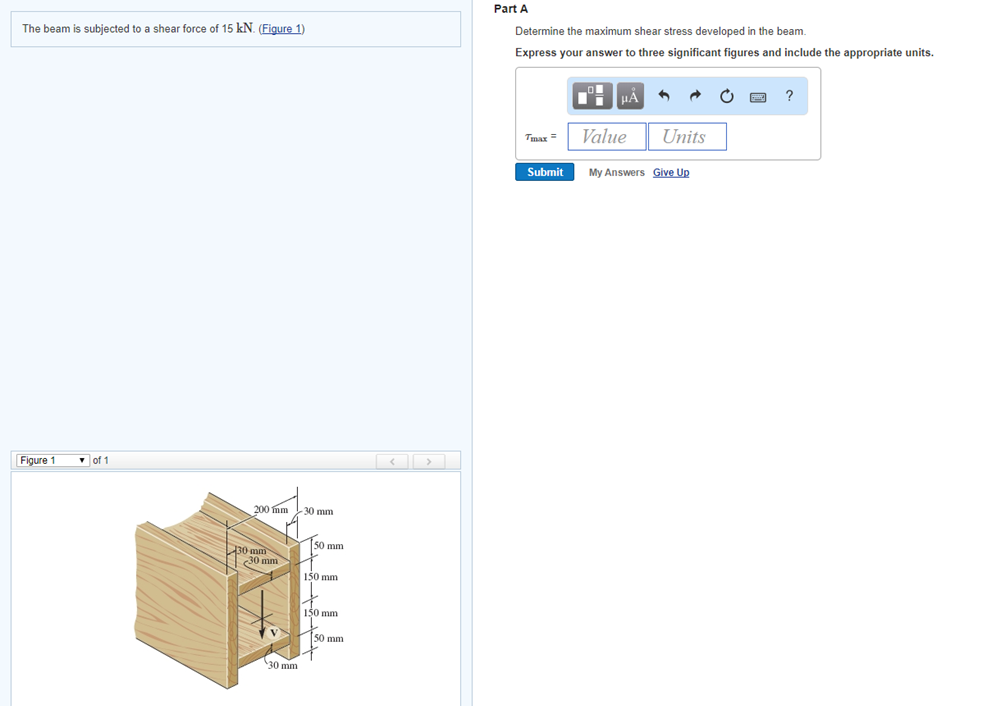Reset the answer with circular arrow

point(726,96)
